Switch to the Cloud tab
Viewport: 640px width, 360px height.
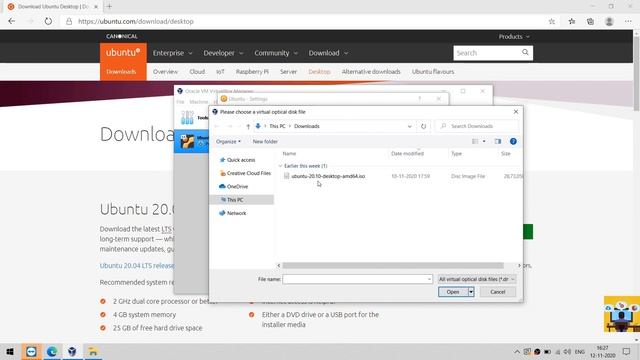[197, 72]
